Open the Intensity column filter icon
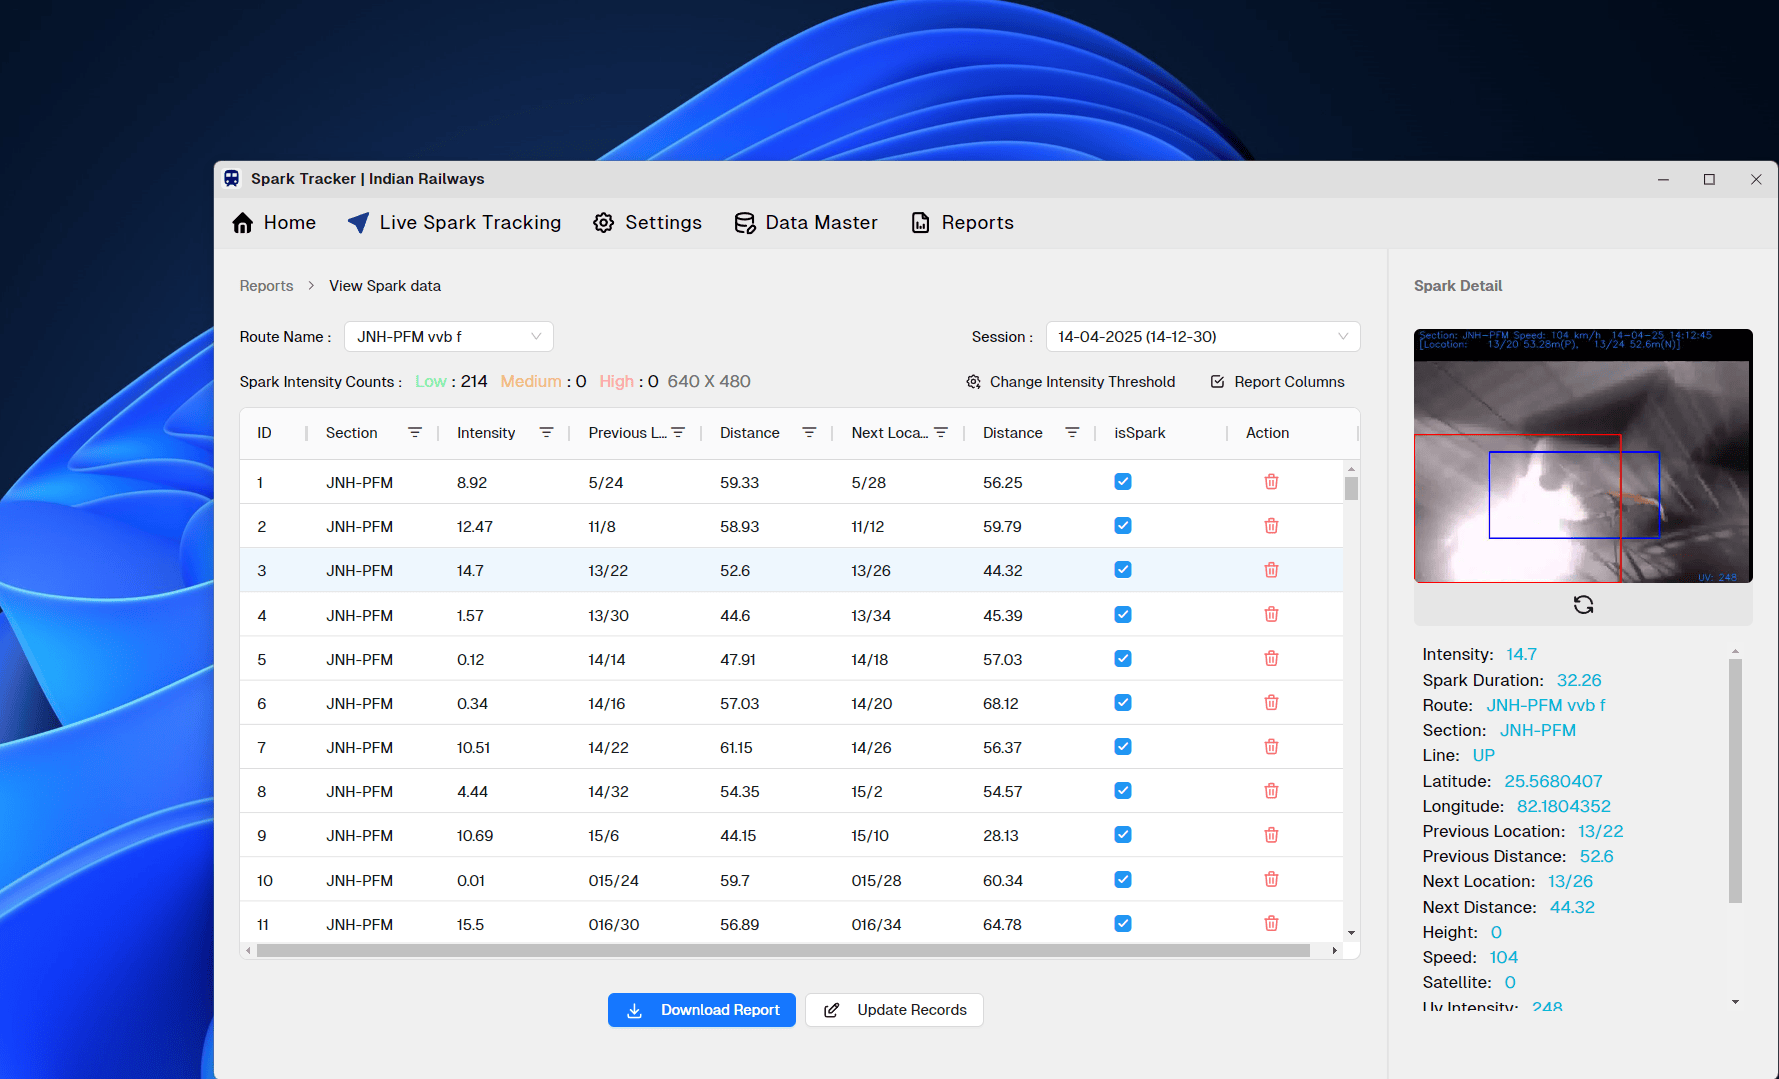This screenshot has width=1779, height=1079. (546, 433)
